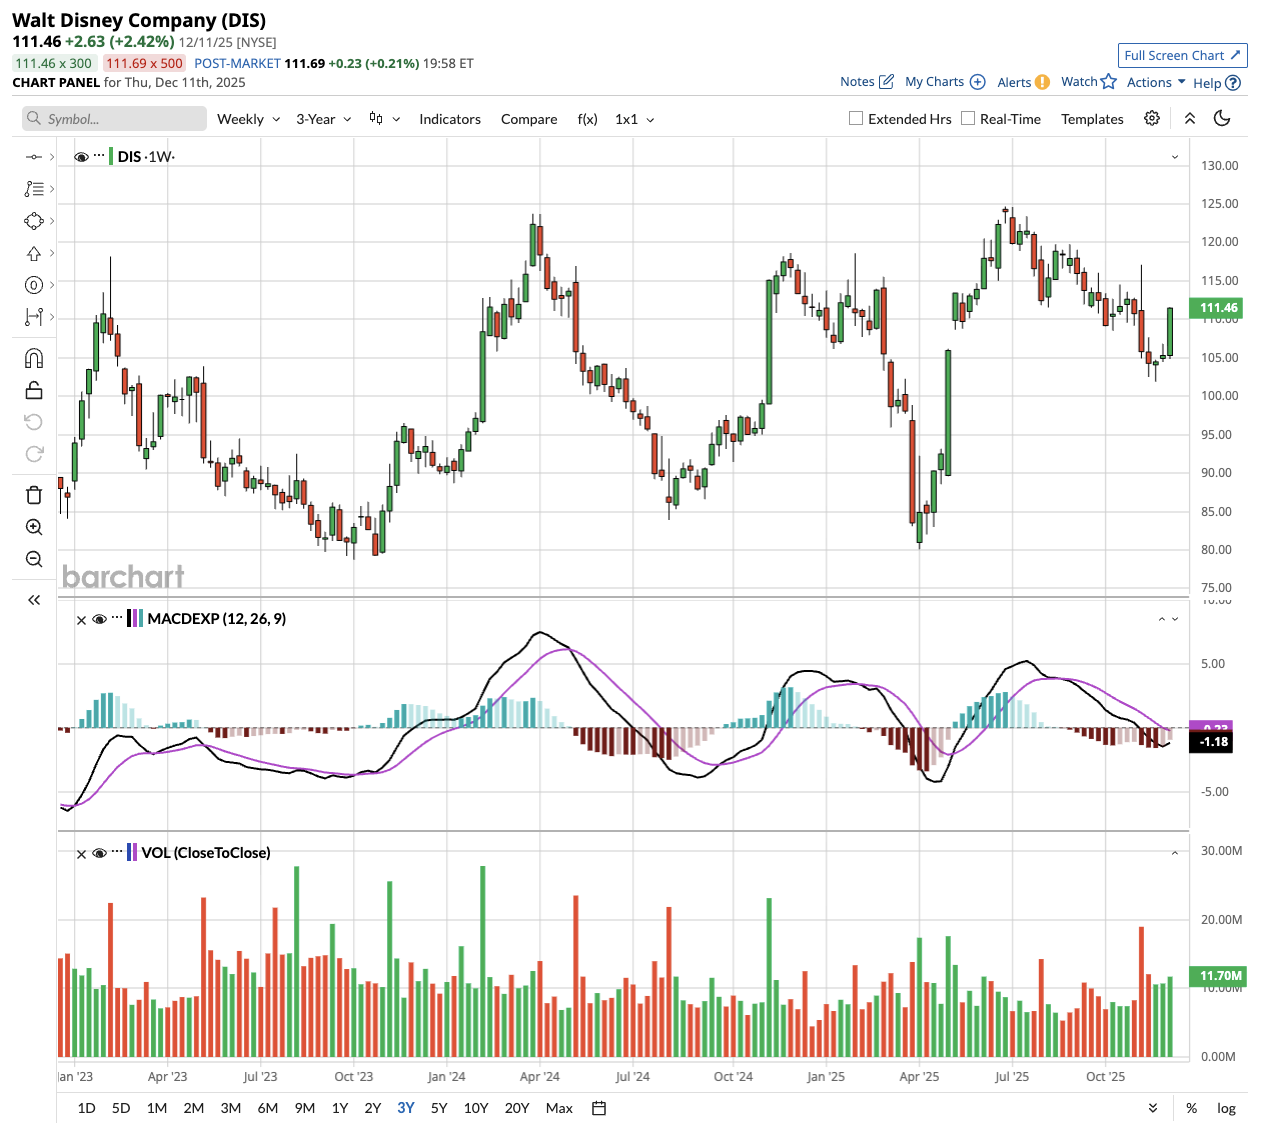
Task: Add DIS to Watchlist with star icon
Action: (x=1108, y=81)
